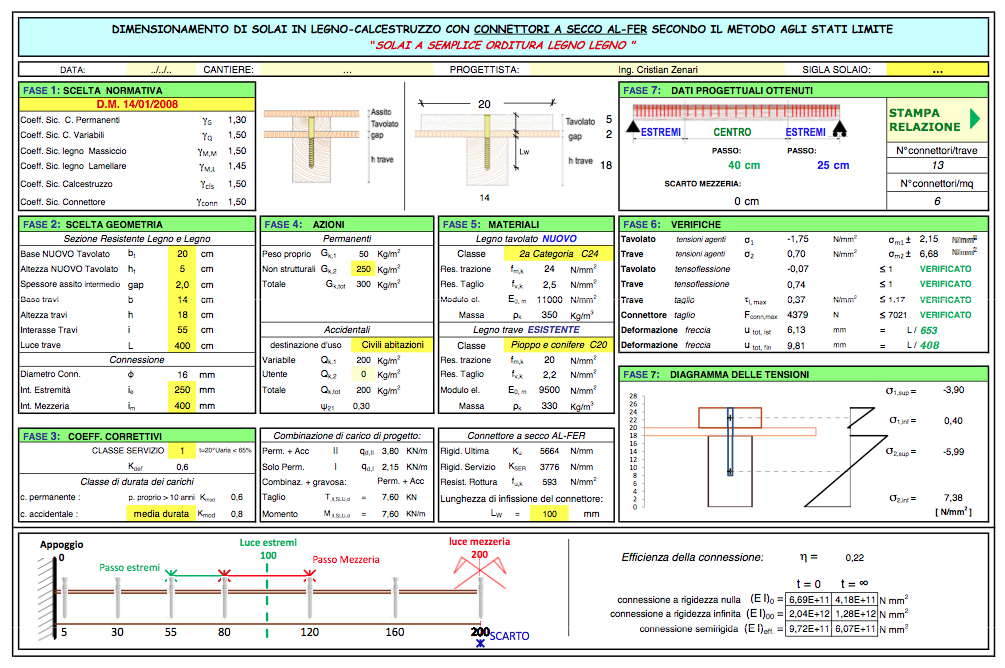Click the (EI)eff t=0 value 9,72E+11
This screenshot has height=668, width=1005.
coord(808,629)
